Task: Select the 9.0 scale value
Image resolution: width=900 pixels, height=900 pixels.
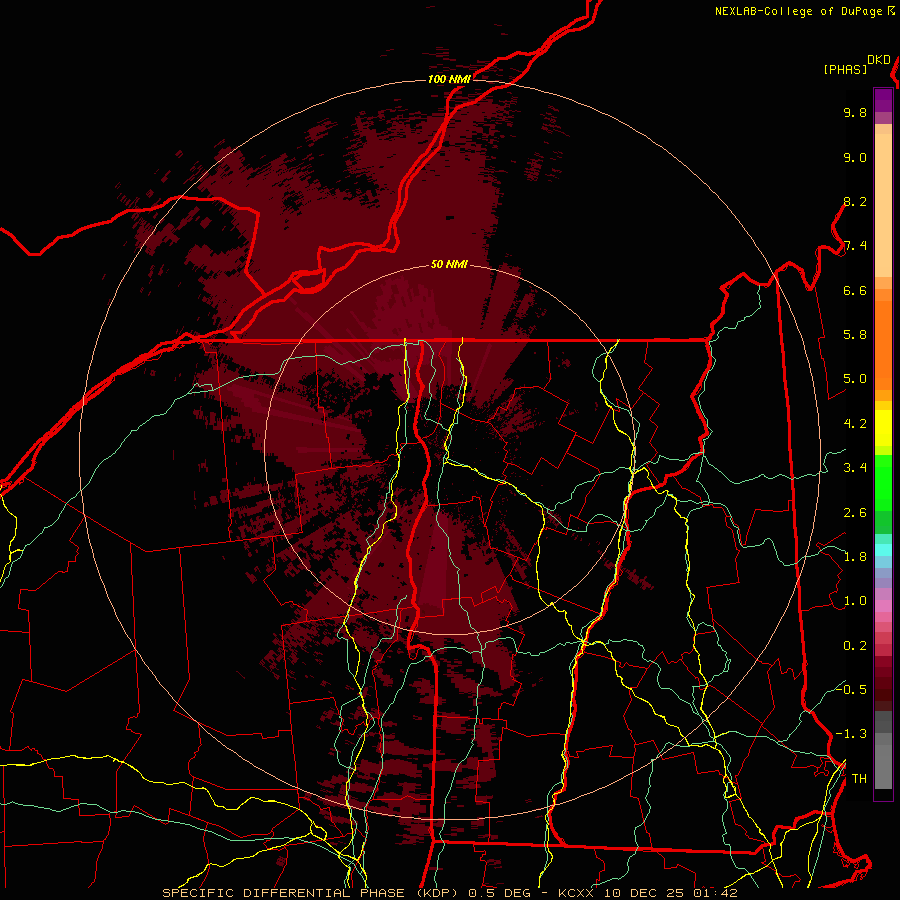Action: (x=855, y=157)
